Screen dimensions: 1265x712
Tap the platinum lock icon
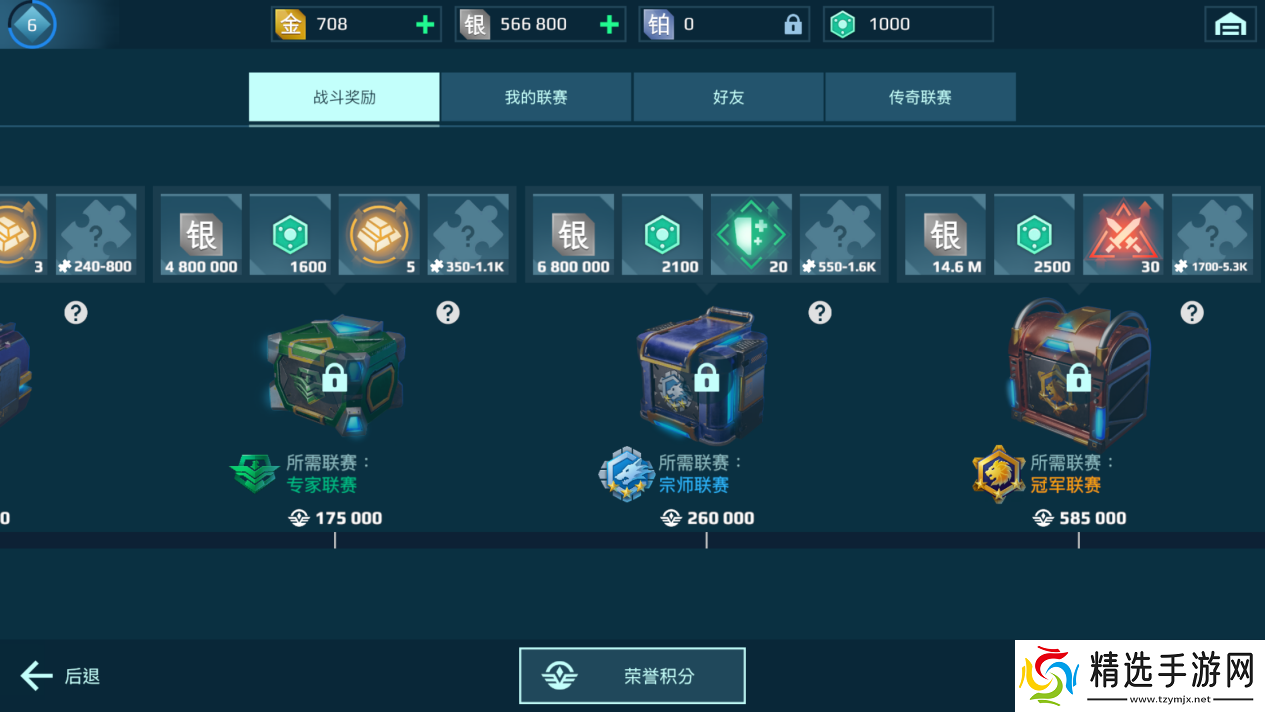[793, 25]
